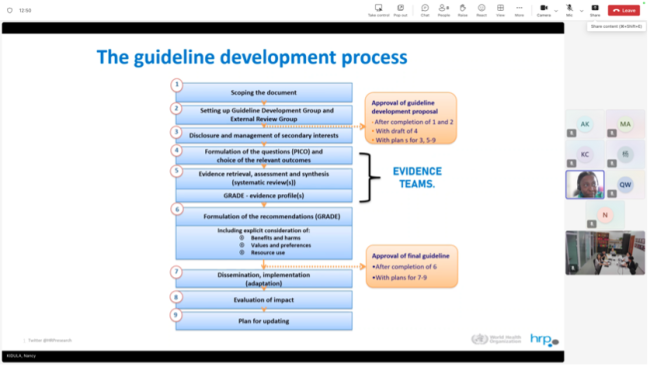The height and width of the screenshot is (367, 650).
Task: Click the shield icon near the meeting timer
Action: pos(10,10)
